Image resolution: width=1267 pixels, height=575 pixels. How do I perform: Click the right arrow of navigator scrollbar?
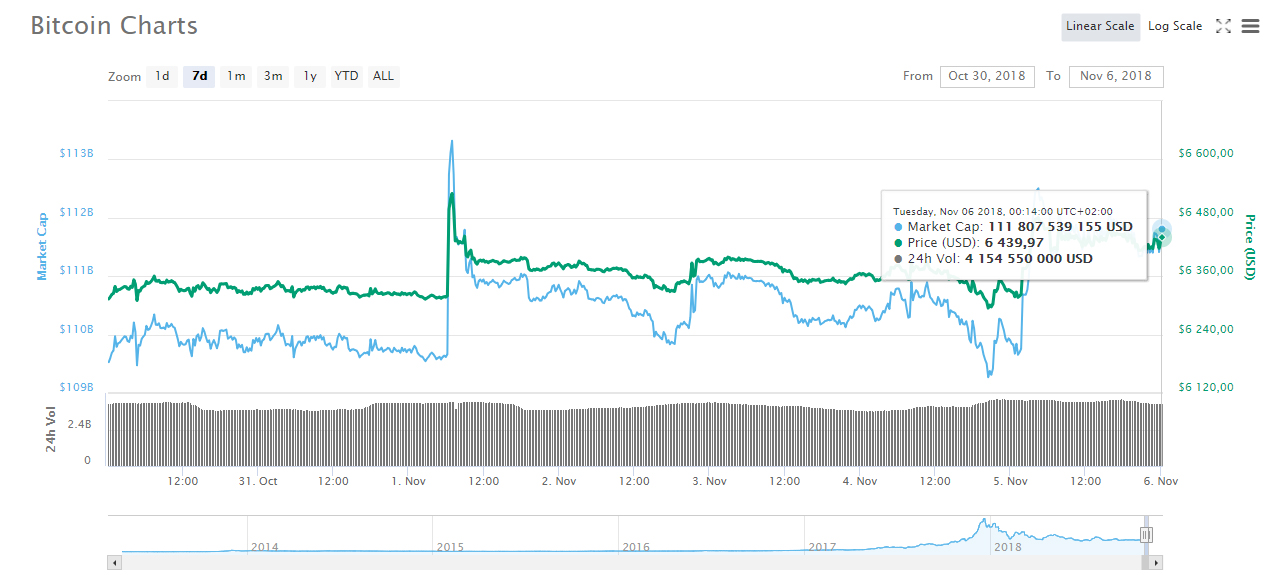coord(1157,563)
